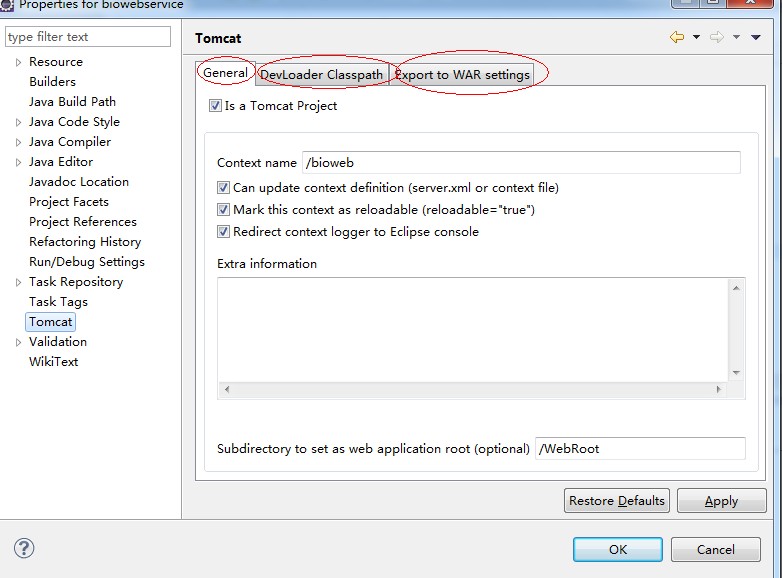The image size is (782, 578).
Task: Select Task Tags item
Action: [58, 302]
